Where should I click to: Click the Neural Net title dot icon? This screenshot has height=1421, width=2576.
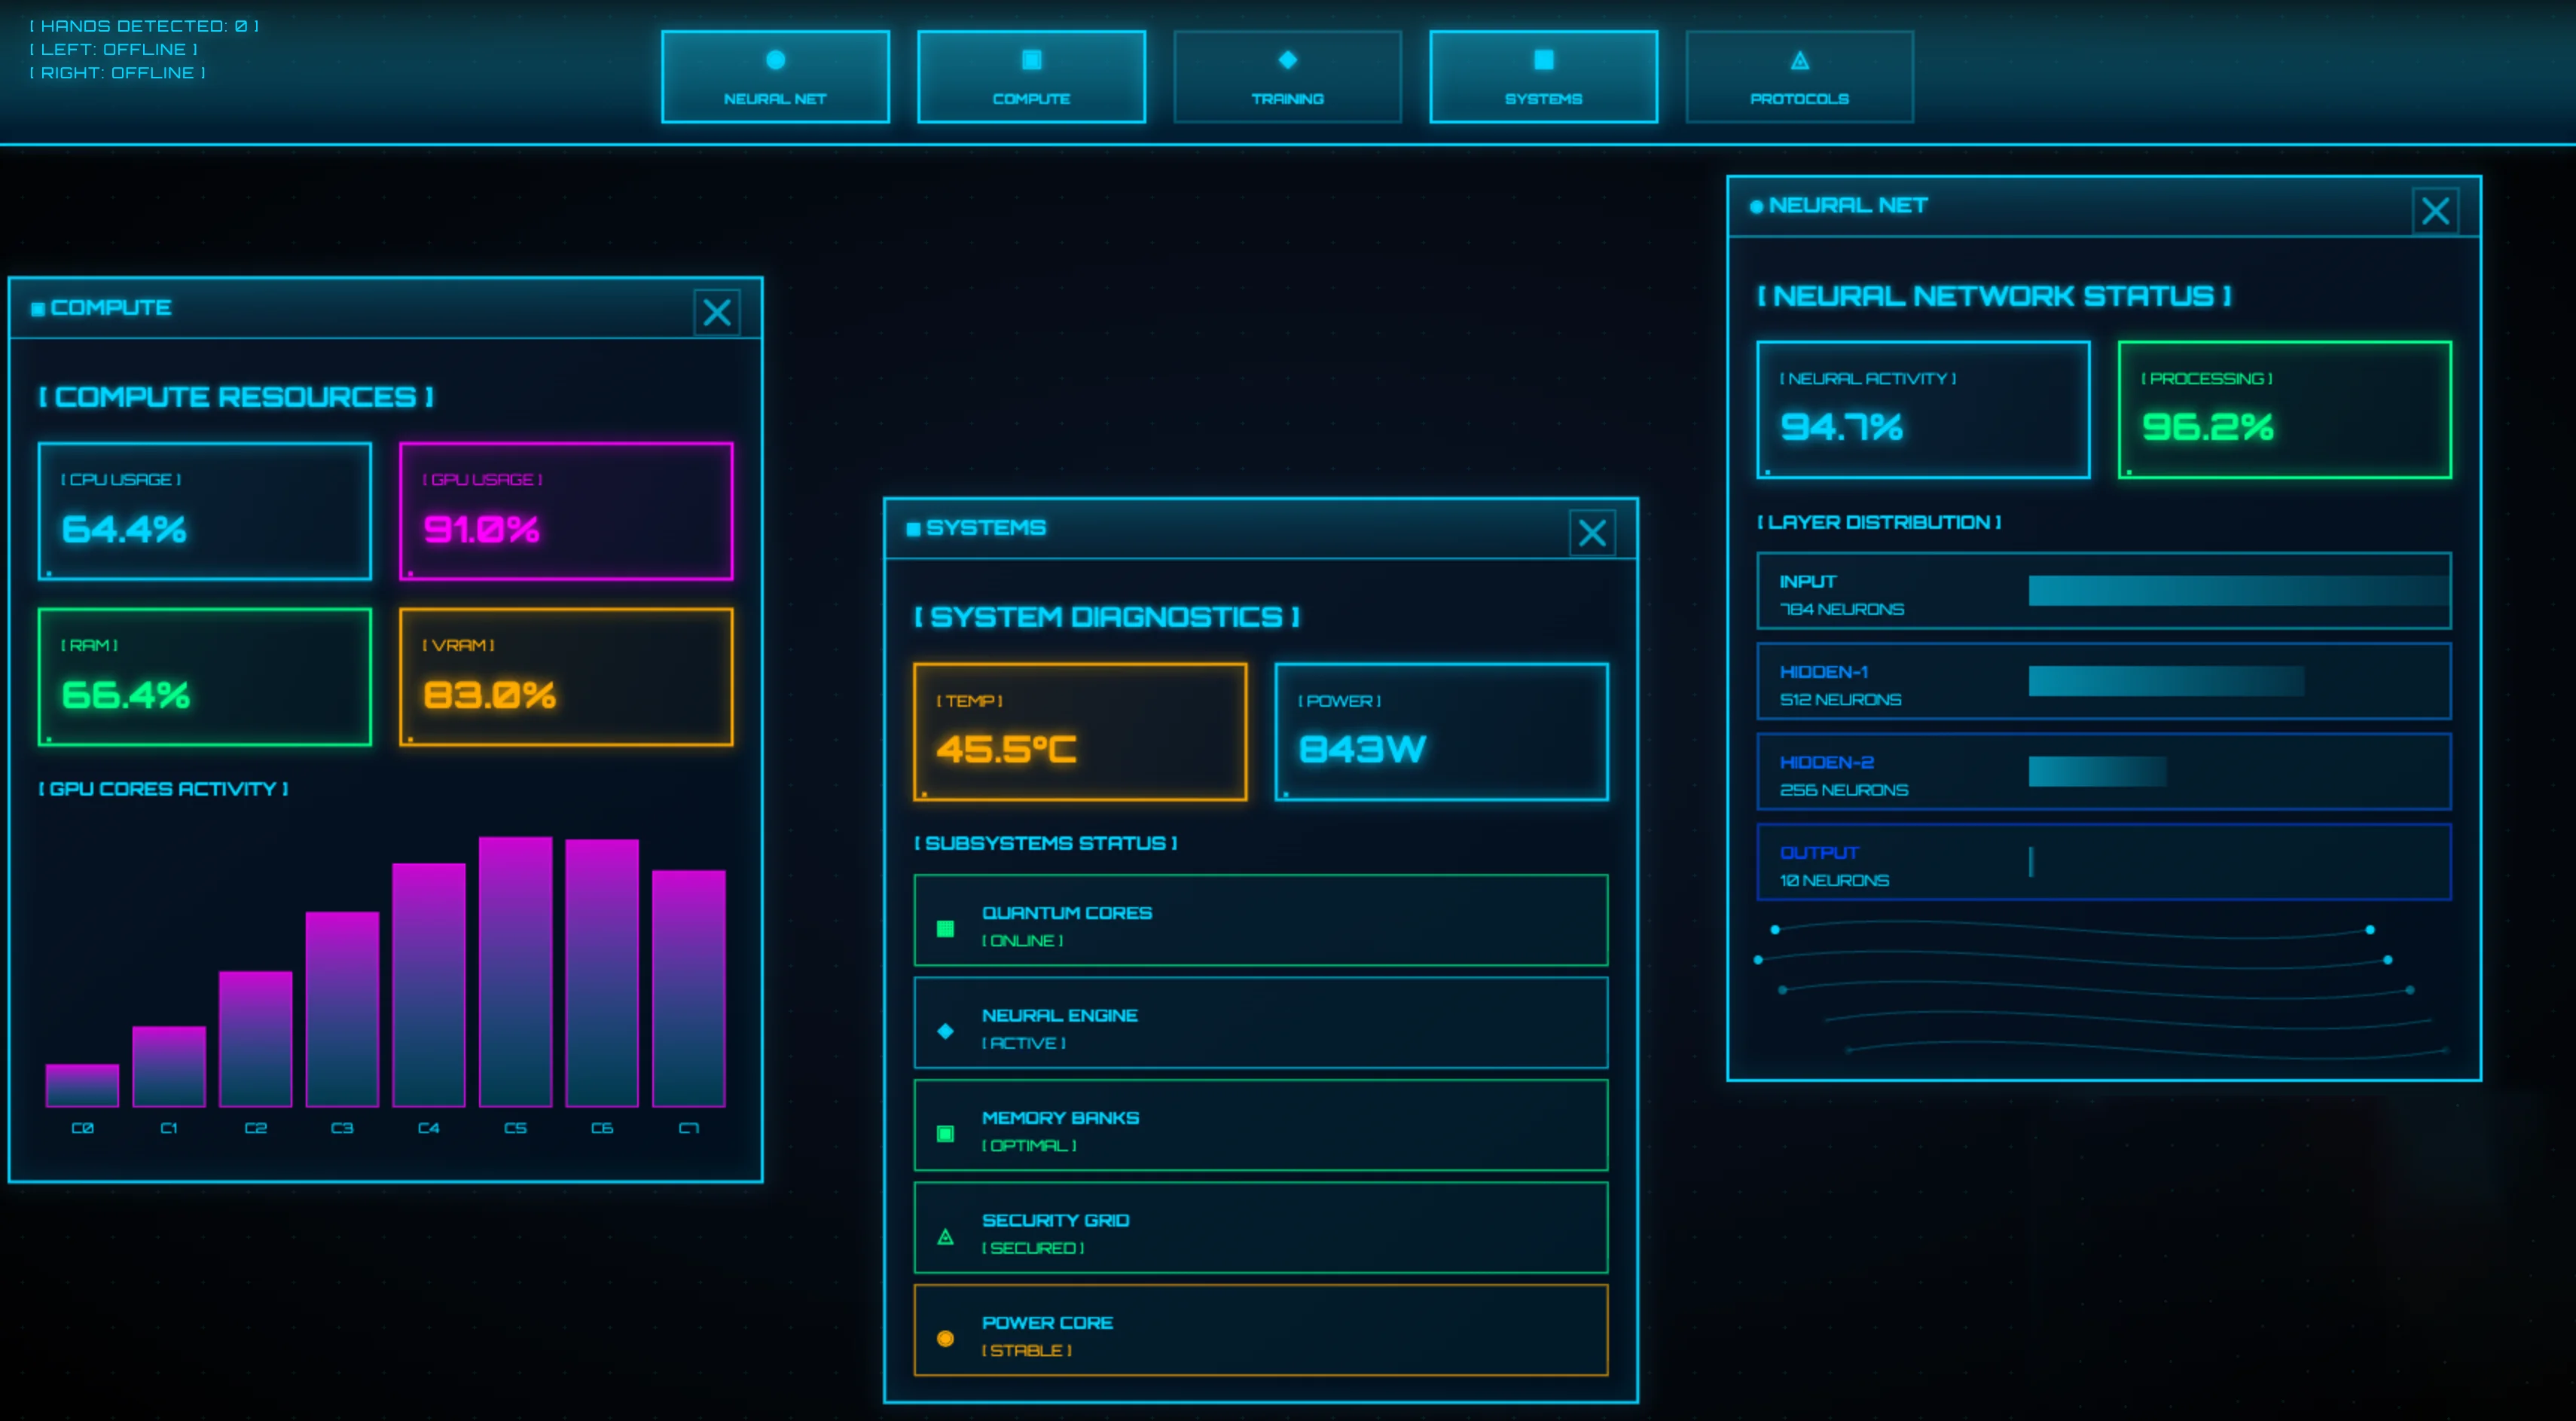tap(1756, 207)
